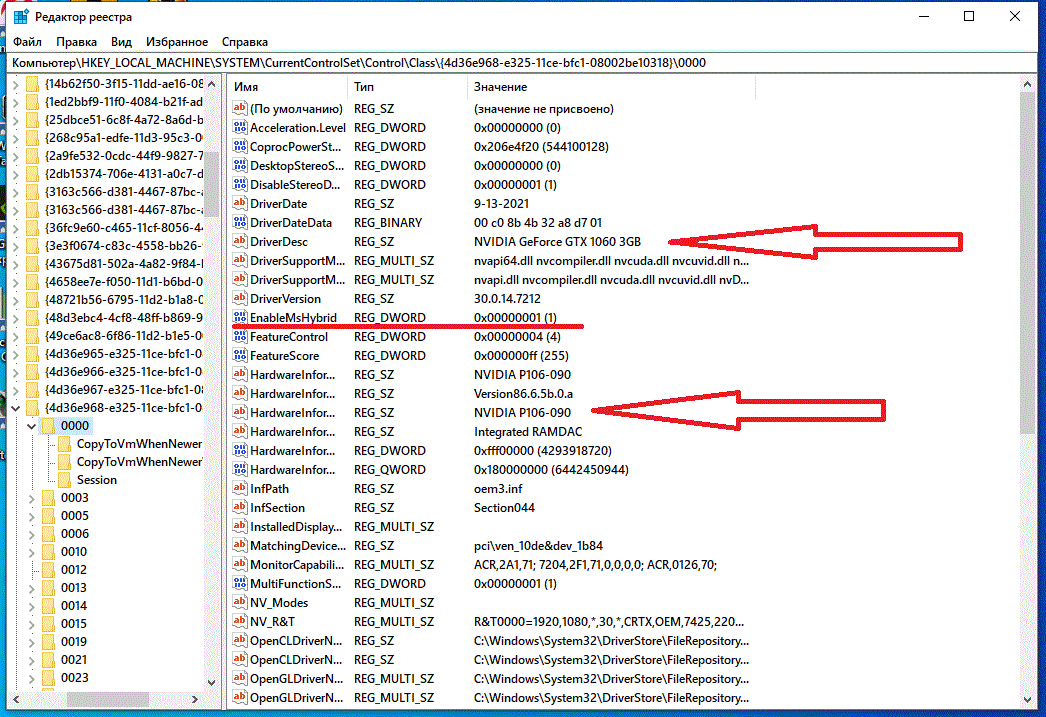1046x717 pixels.
Task: Click the folder icon of key 0023
Action: click(48, 678)
